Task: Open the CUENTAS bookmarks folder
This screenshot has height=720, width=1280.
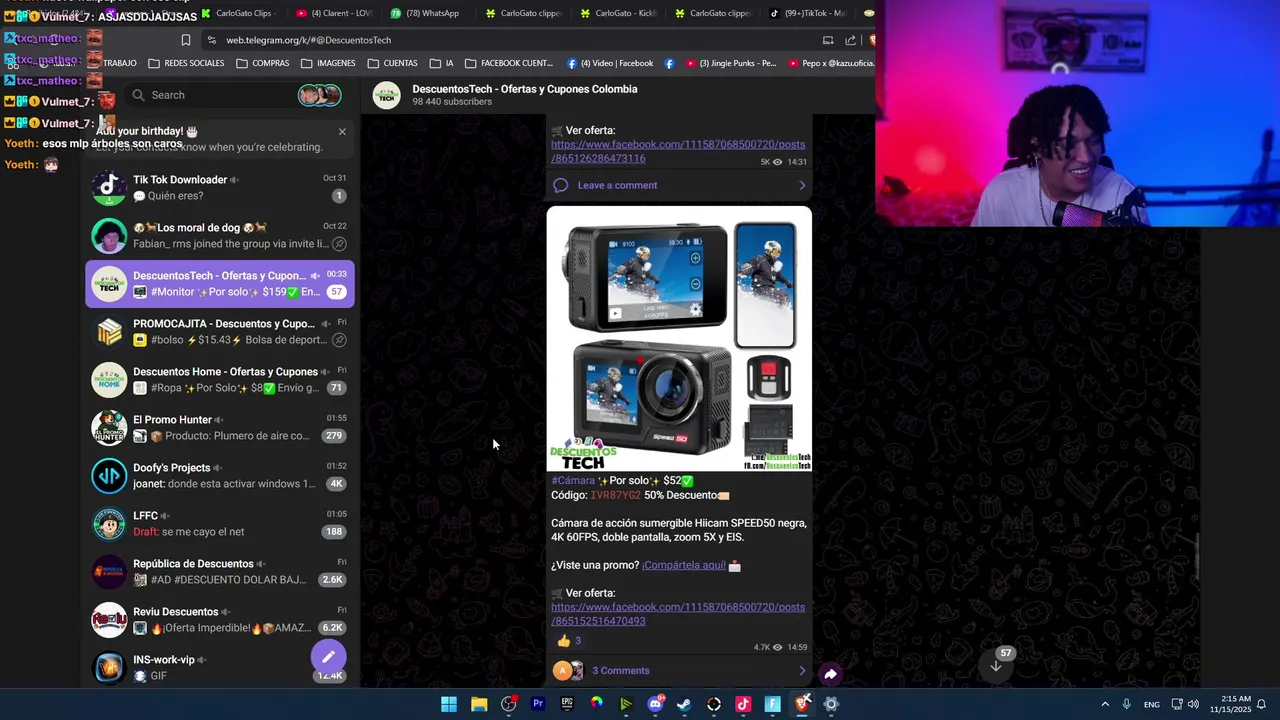Action: [x=392, y=63]
